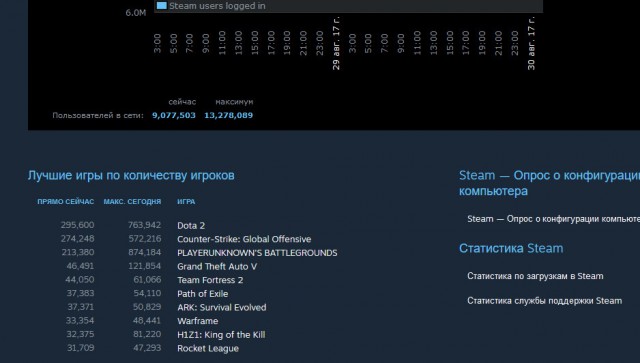This screenshot has height=363, width=640.
Task: Click BATTLEGROUNDS peak value 874,184
Action: [144, 252]
